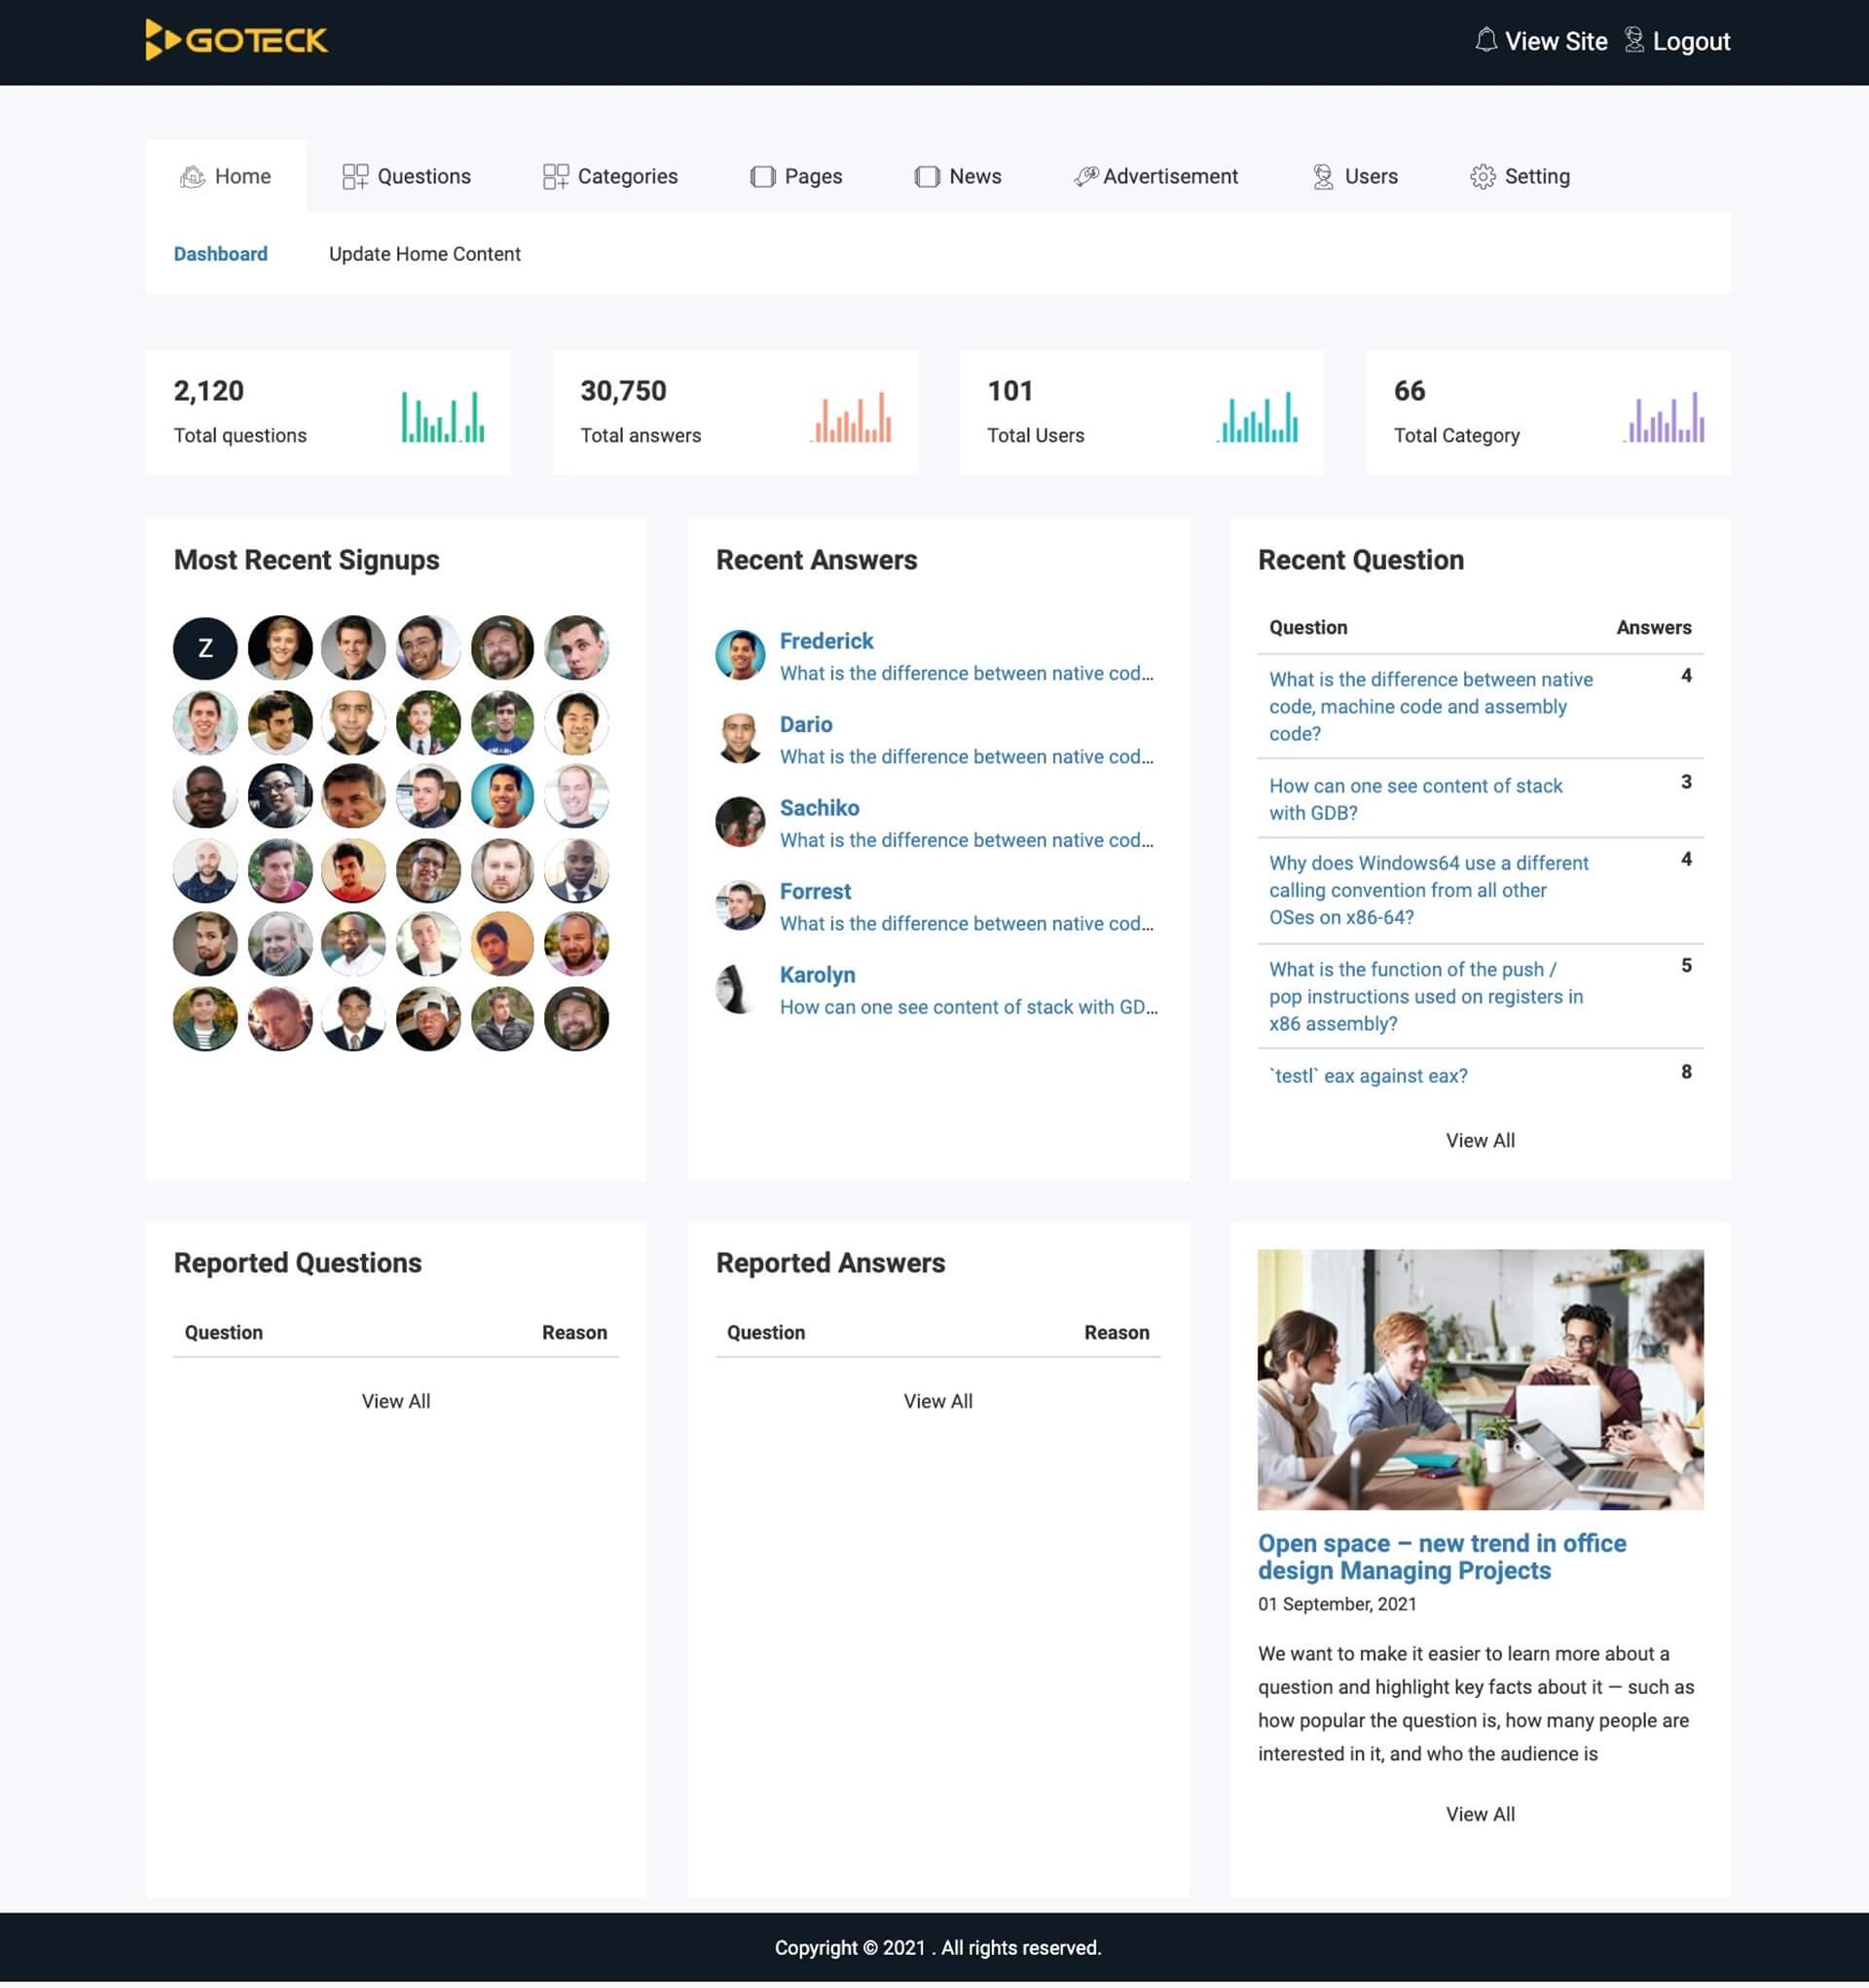Select the Dashboard menu item

point(221,254)
